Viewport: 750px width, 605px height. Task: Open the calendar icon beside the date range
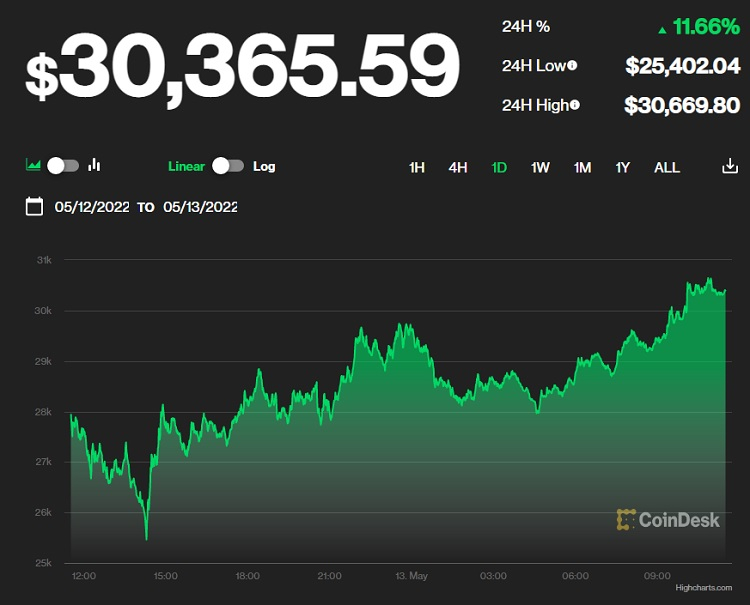34,207
